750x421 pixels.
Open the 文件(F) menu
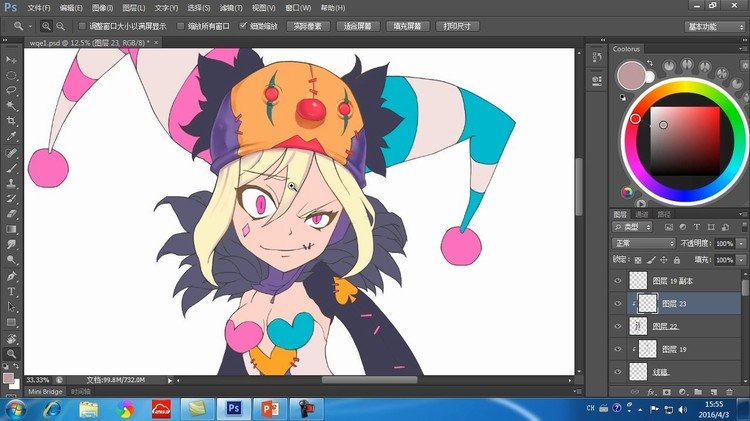point(39,8)
